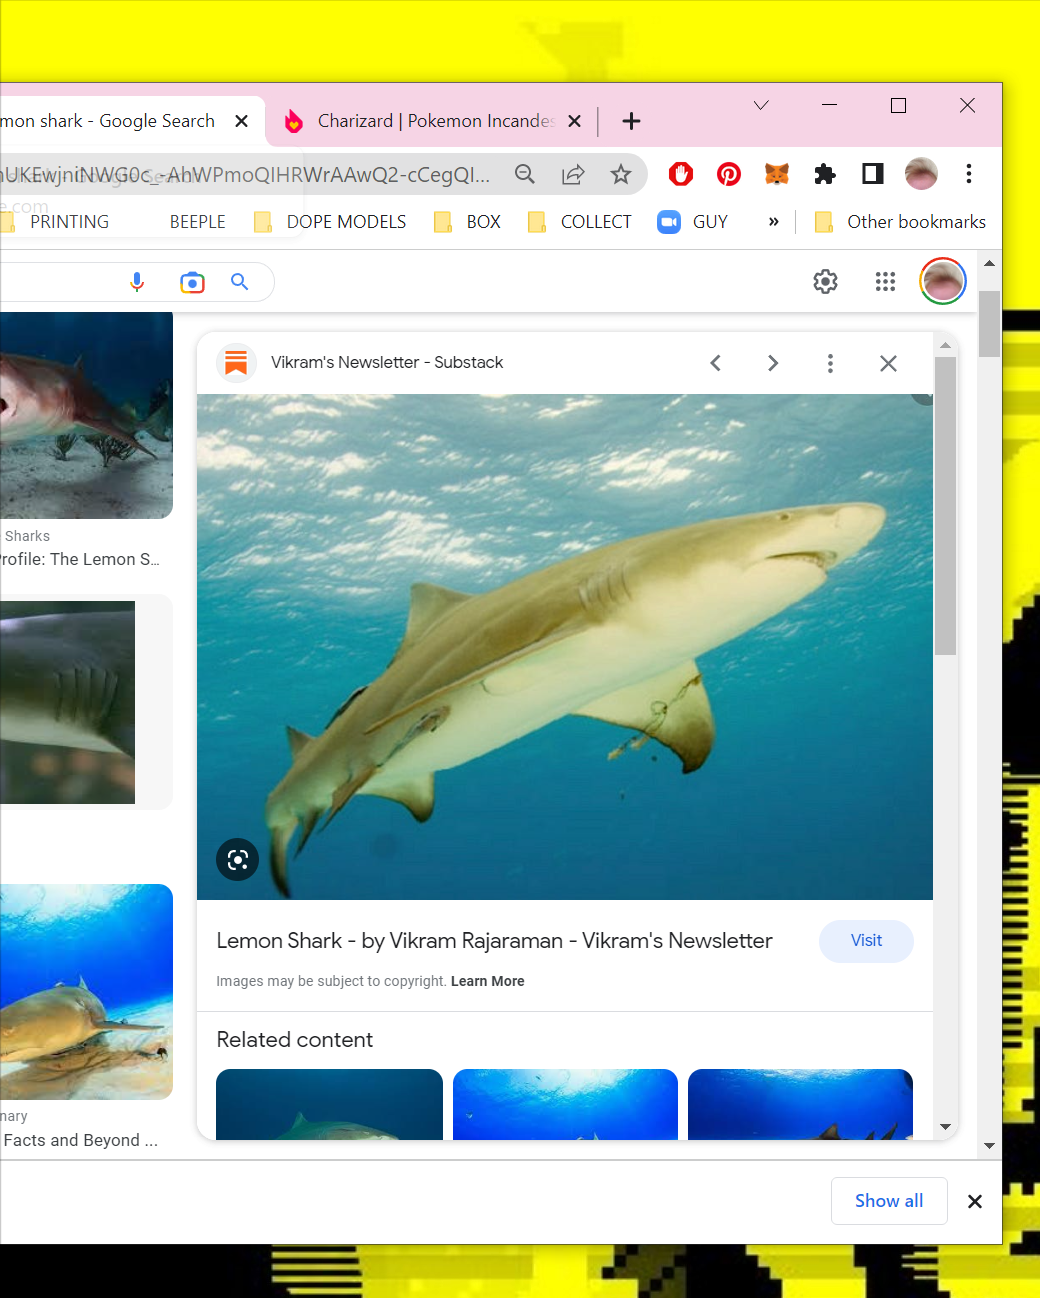The height and width of the screenshot is (1298, 1040).
Task: Open Google apps grid launcher
Action: point(885,282)
